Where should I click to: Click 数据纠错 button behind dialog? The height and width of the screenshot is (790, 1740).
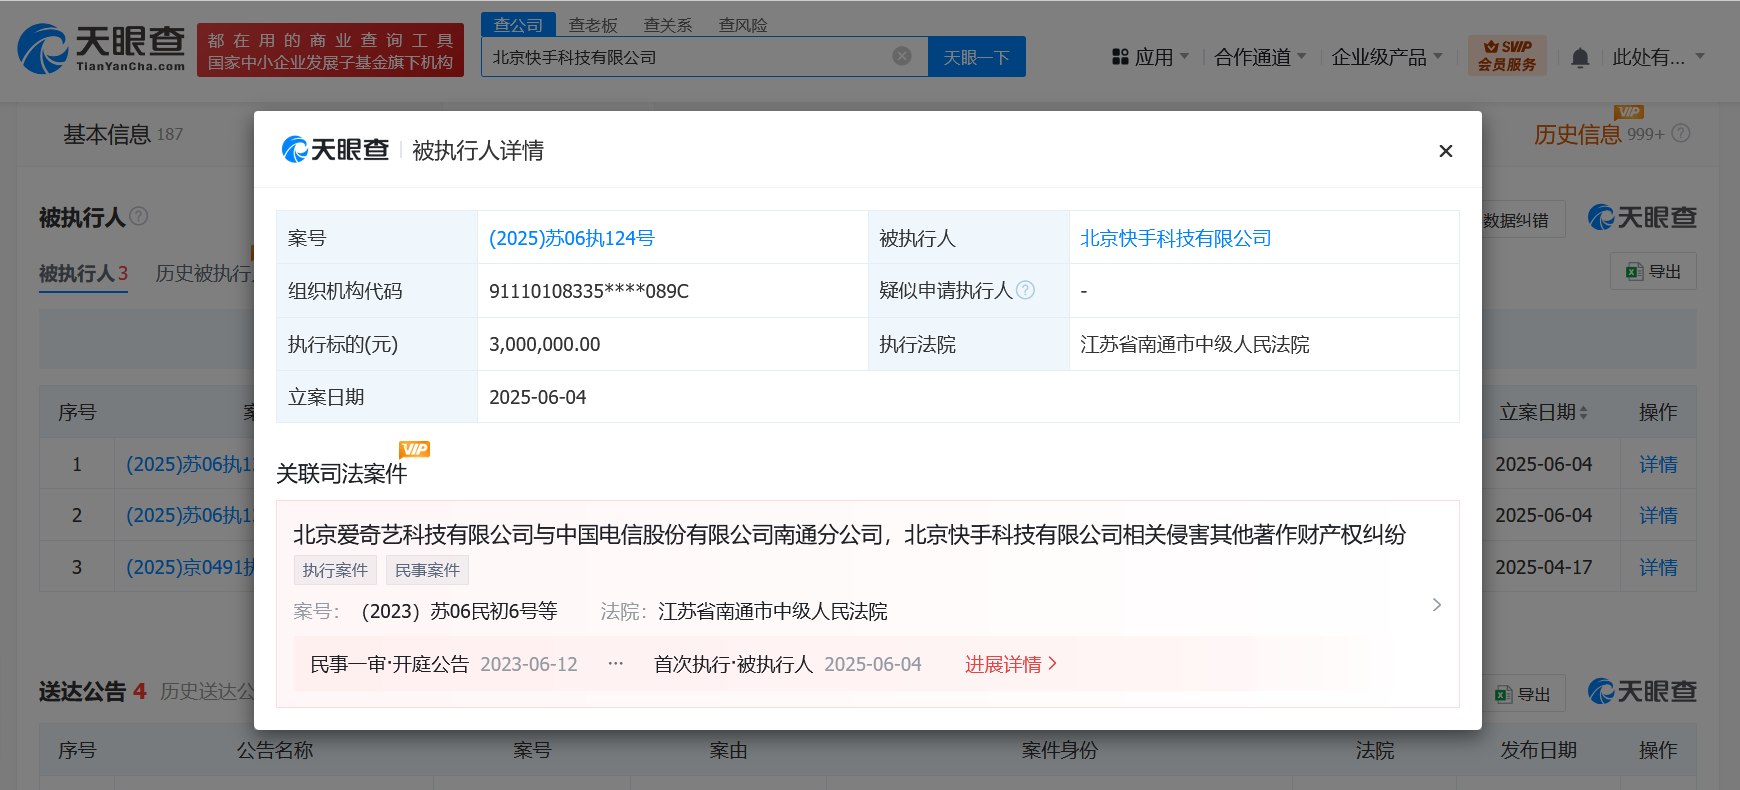(x=1514, y=220)
